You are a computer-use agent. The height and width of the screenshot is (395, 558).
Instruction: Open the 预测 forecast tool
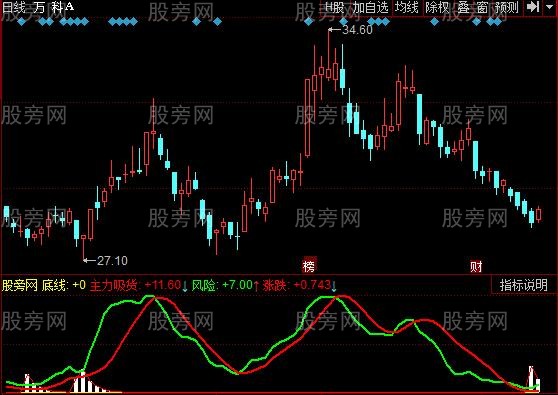pyautogui.click(x=507, y=7)
